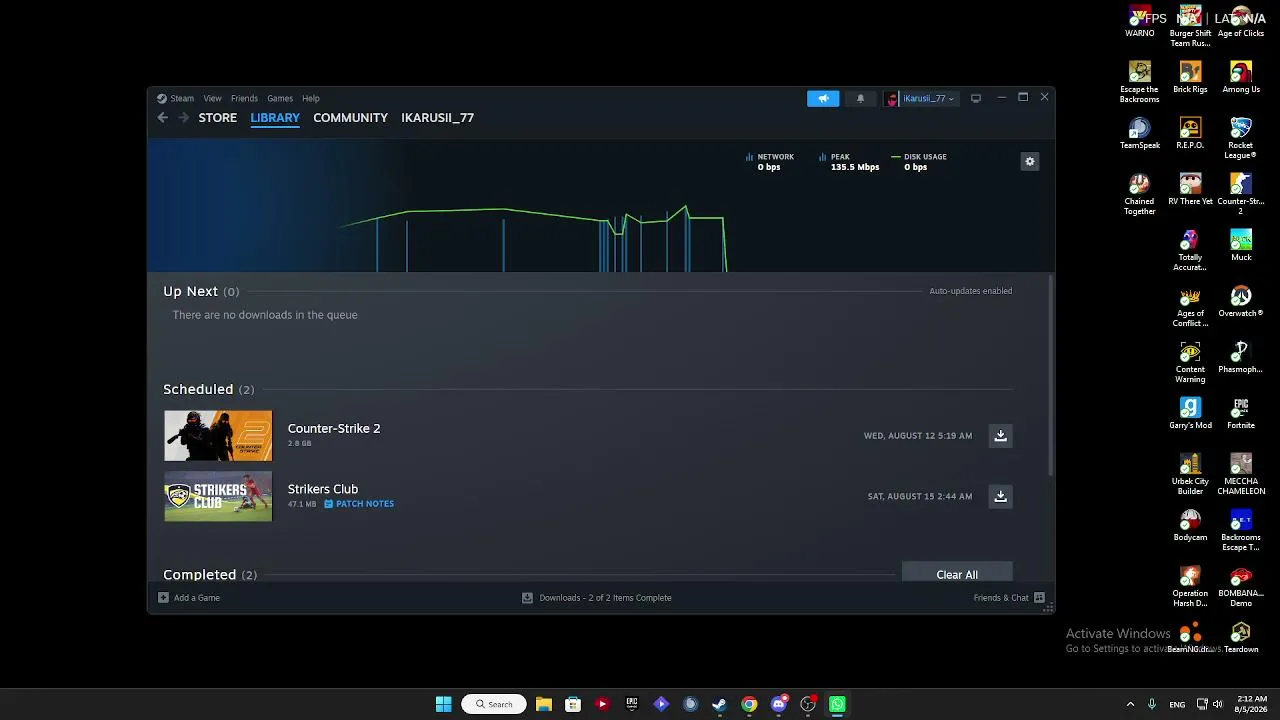
Task: Open the Help menu
Action: coord(311,98)
